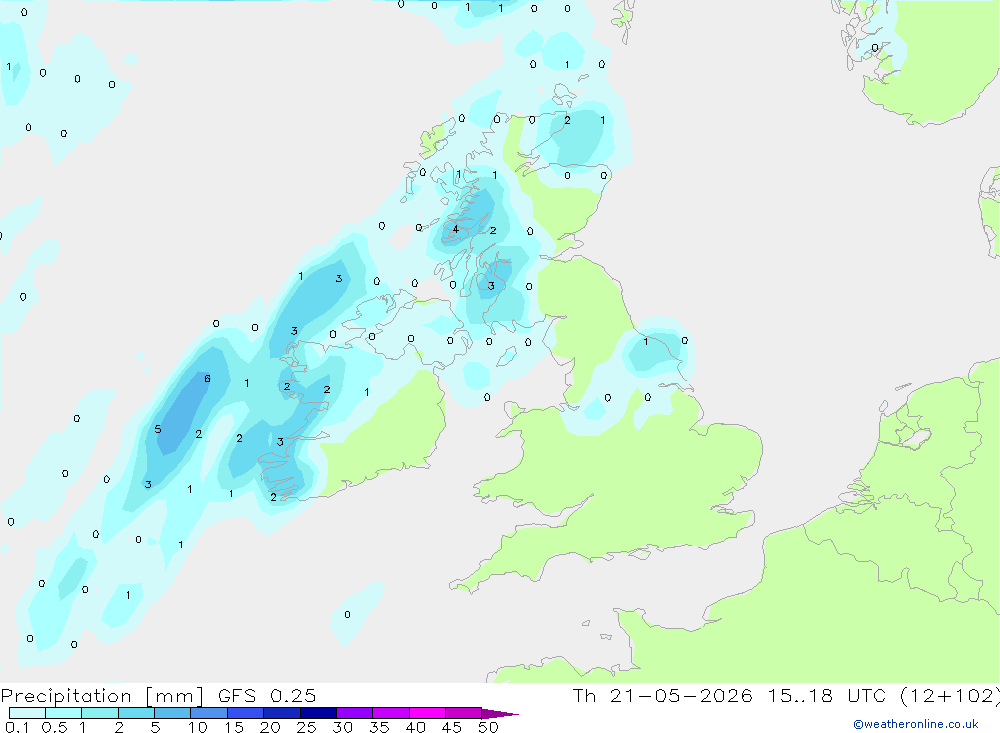
Task: Click the "(12+102)" forecast offset text
Action: pyautogui.click(x=949, y=695)
